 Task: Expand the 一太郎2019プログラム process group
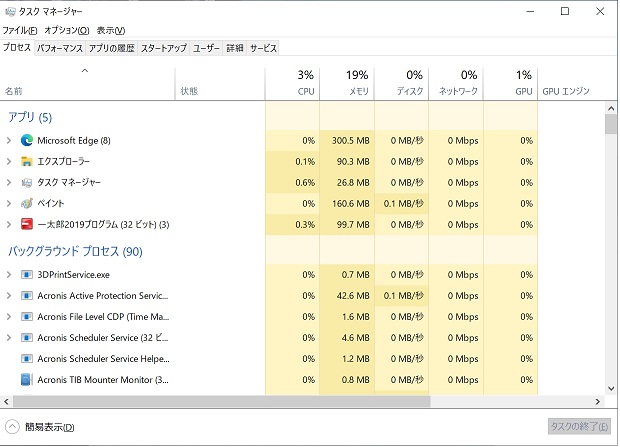9,224
